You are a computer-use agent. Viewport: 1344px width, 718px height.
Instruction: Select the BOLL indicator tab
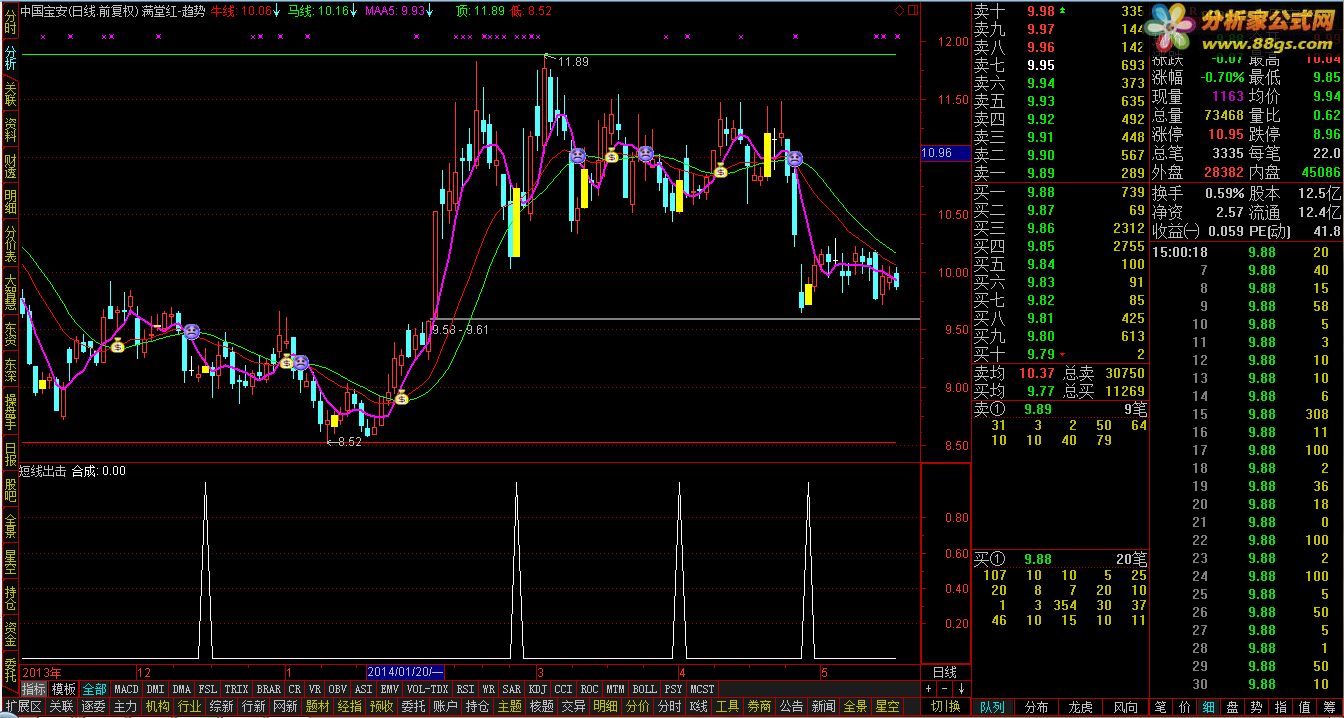tap(644, 689)
